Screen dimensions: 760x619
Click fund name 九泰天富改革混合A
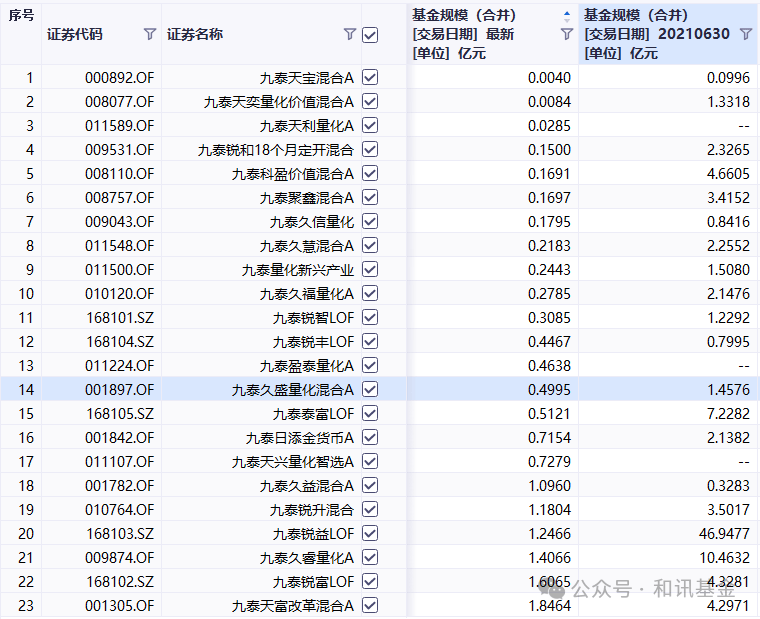[x=293, y=605]
